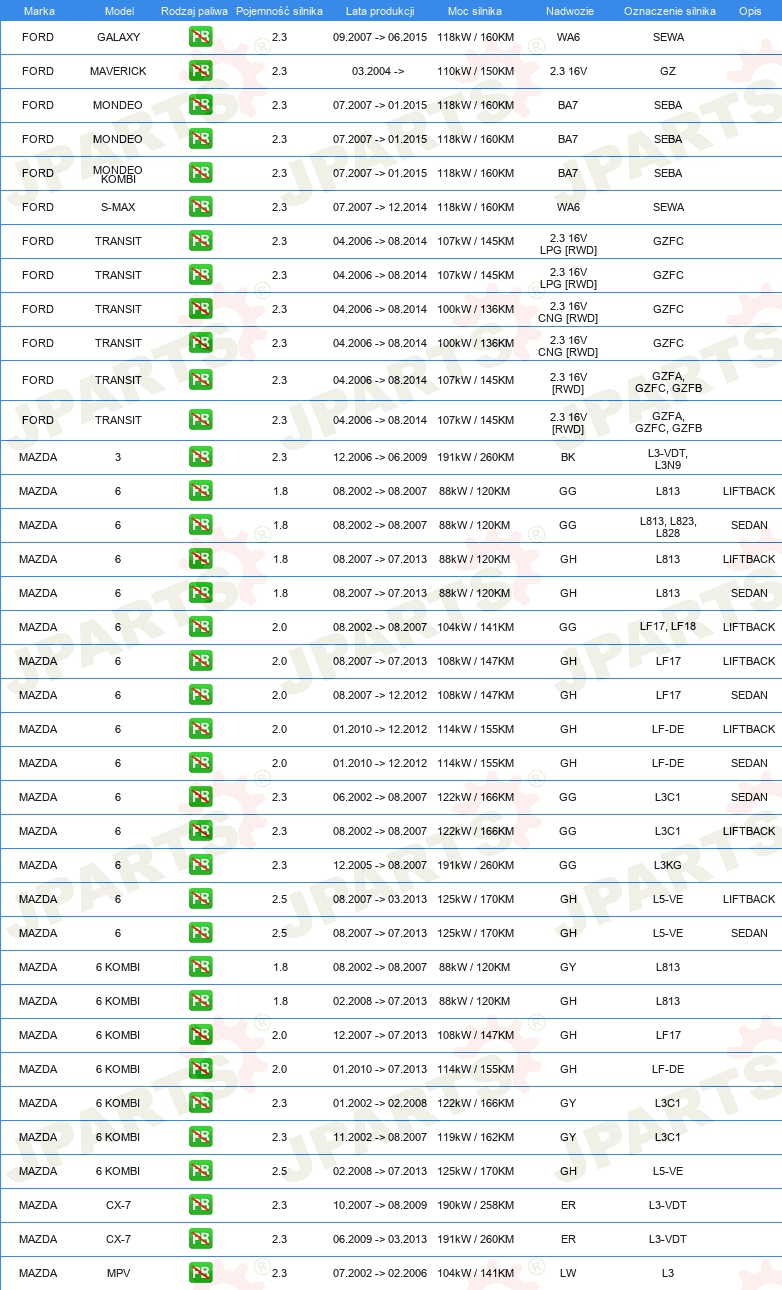The image size is (782, 1290).
Task: Click the fuel icon in the LF17, LF18 row
Action: point(200,627)
